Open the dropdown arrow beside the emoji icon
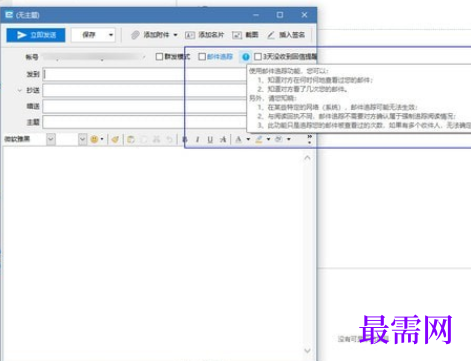471x361 pixels. [x=102, y=139]
